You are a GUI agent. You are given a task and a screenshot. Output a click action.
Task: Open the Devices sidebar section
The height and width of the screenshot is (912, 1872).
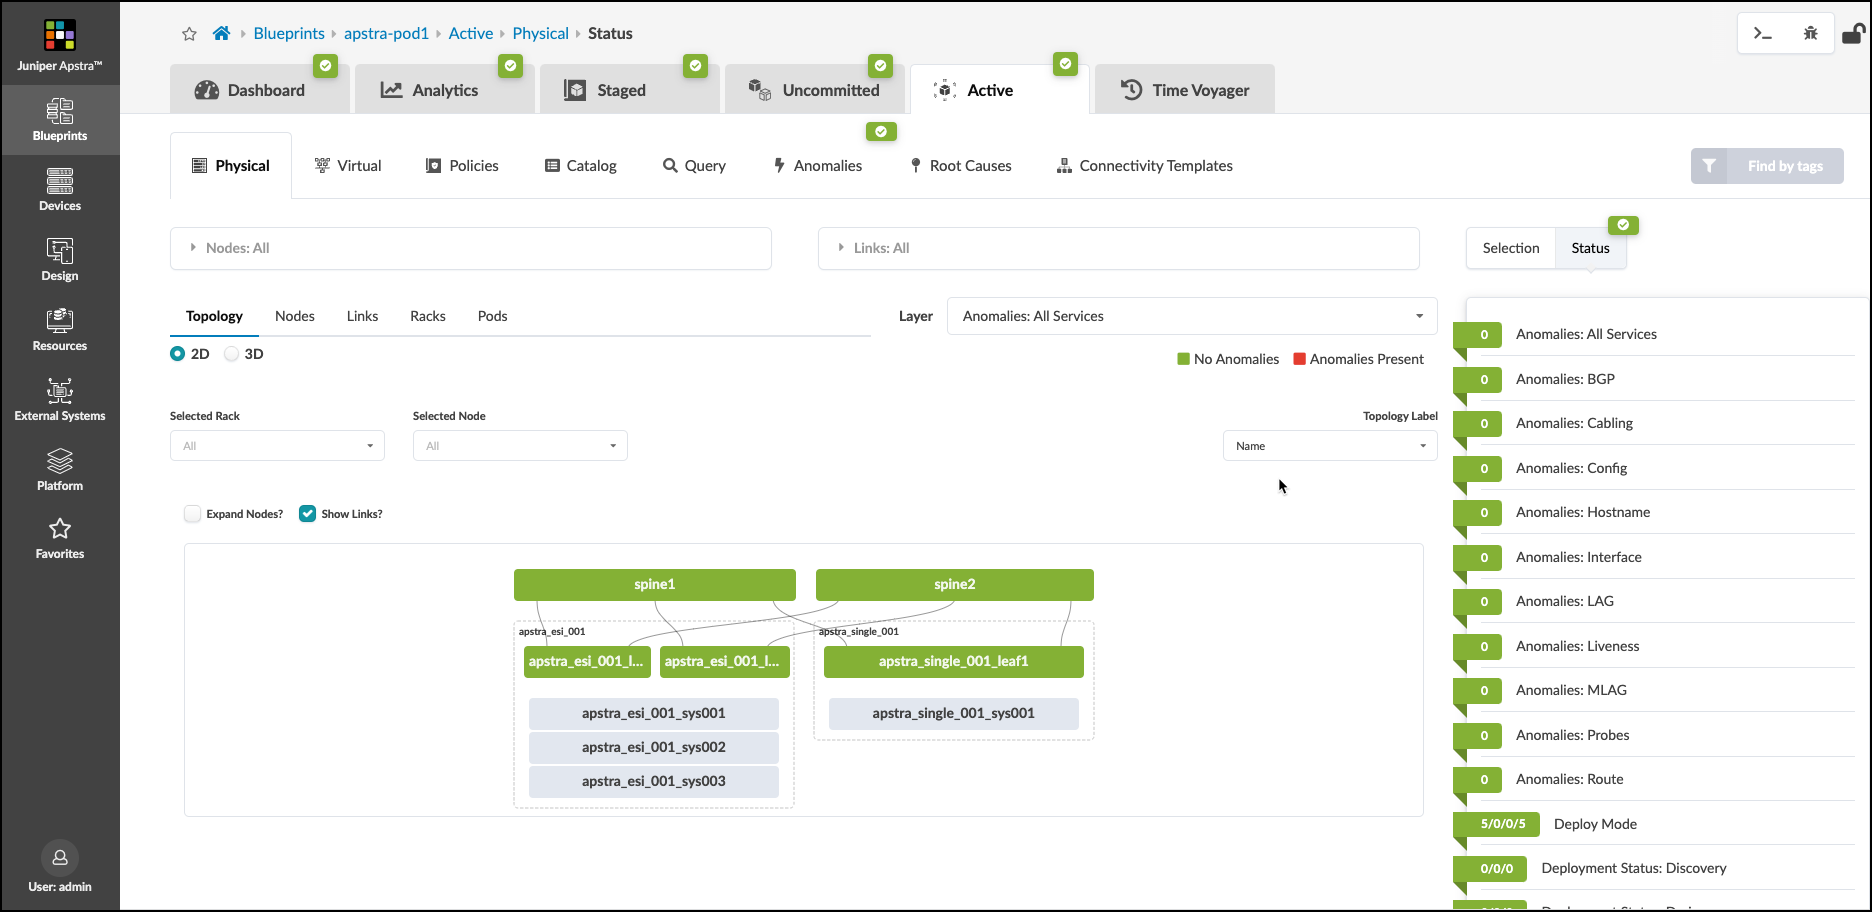pyautogui.click(x=60, y=190)
